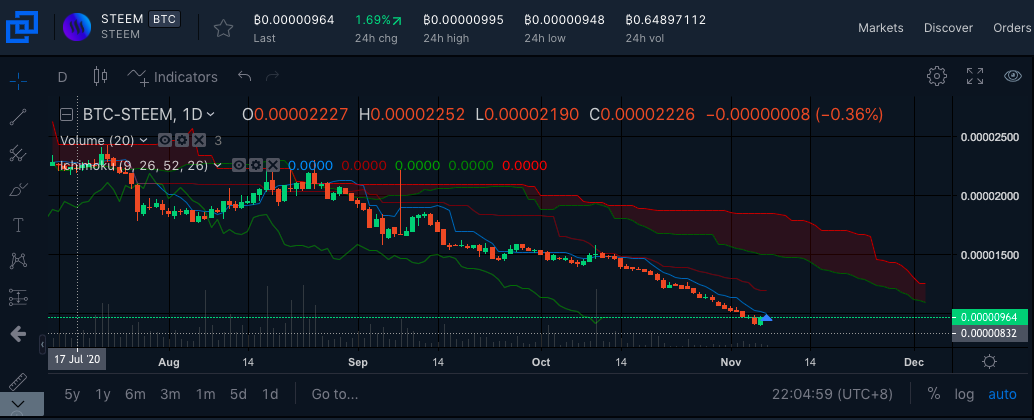Click the back arrow icon in left toolbar
Viewport: 1034px width, 420px height.
(x=18, y=334)
